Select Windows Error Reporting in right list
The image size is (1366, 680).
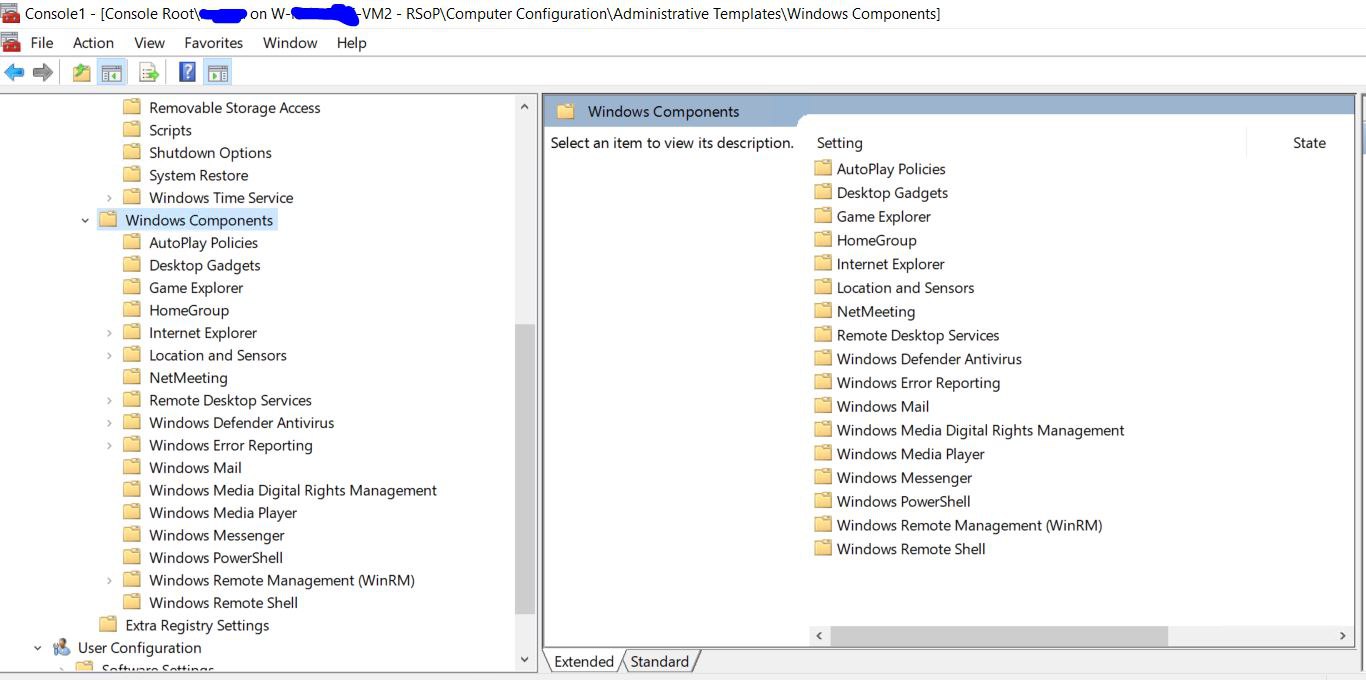pos(918,383)
